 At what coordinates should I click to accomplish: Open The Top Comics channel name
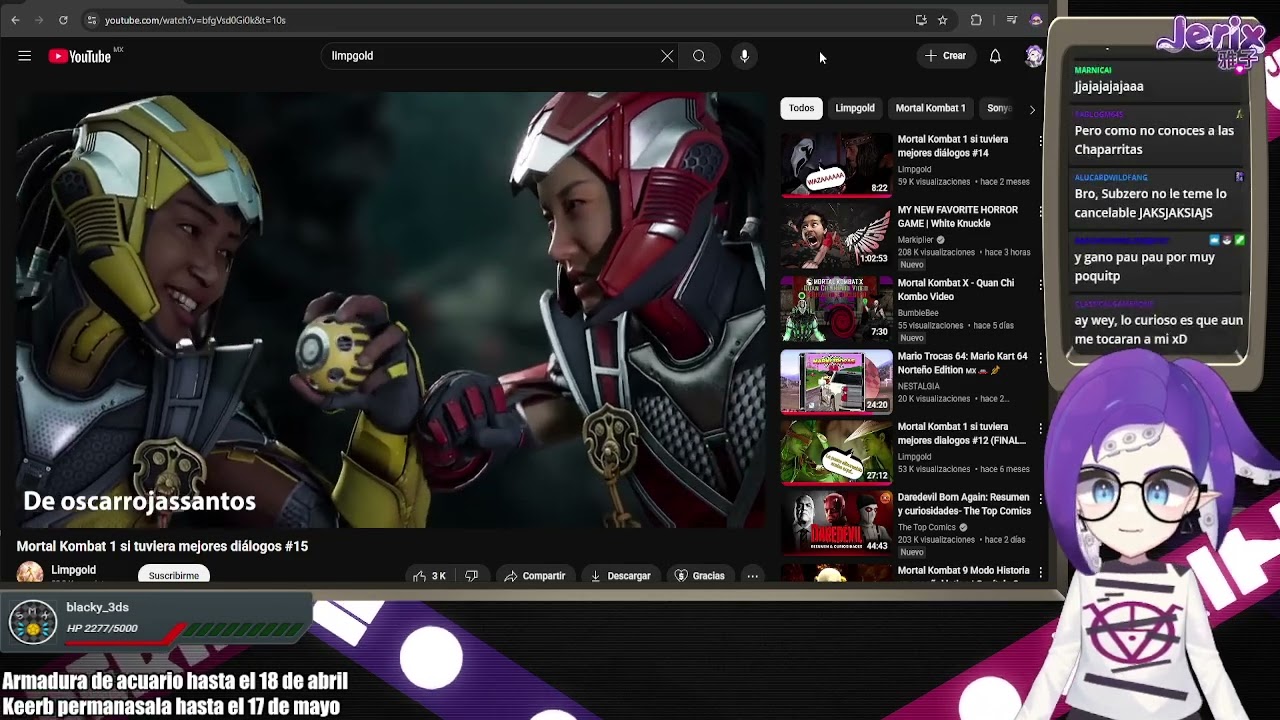pyautogui.click(x=926, y=527)
